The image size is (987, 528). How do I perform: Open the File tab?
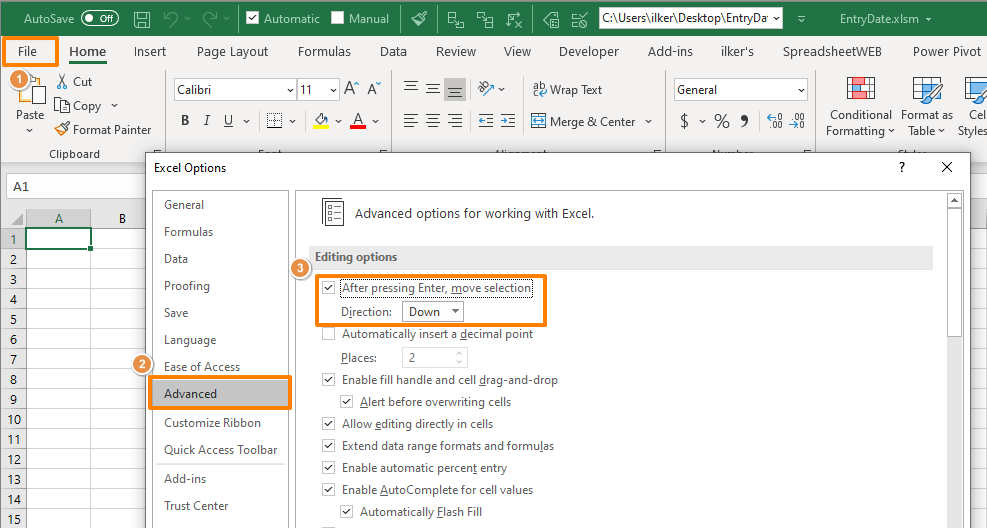[x=27, y=52]
